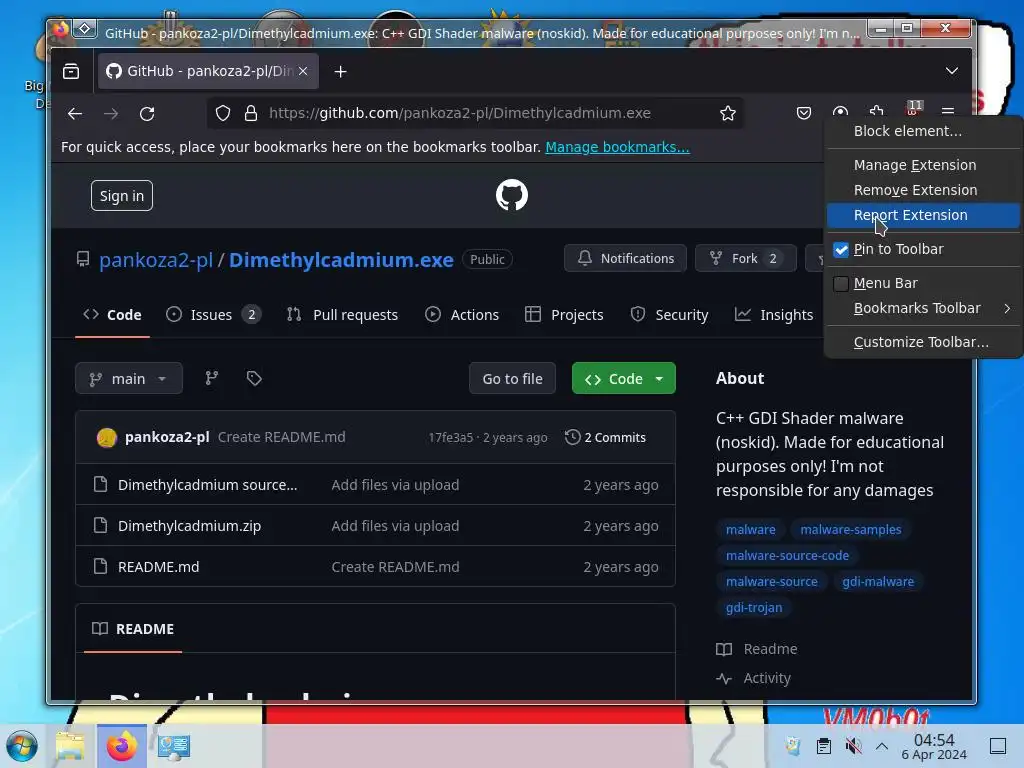Select Manage Extension menu item

(x=923, y=165)
